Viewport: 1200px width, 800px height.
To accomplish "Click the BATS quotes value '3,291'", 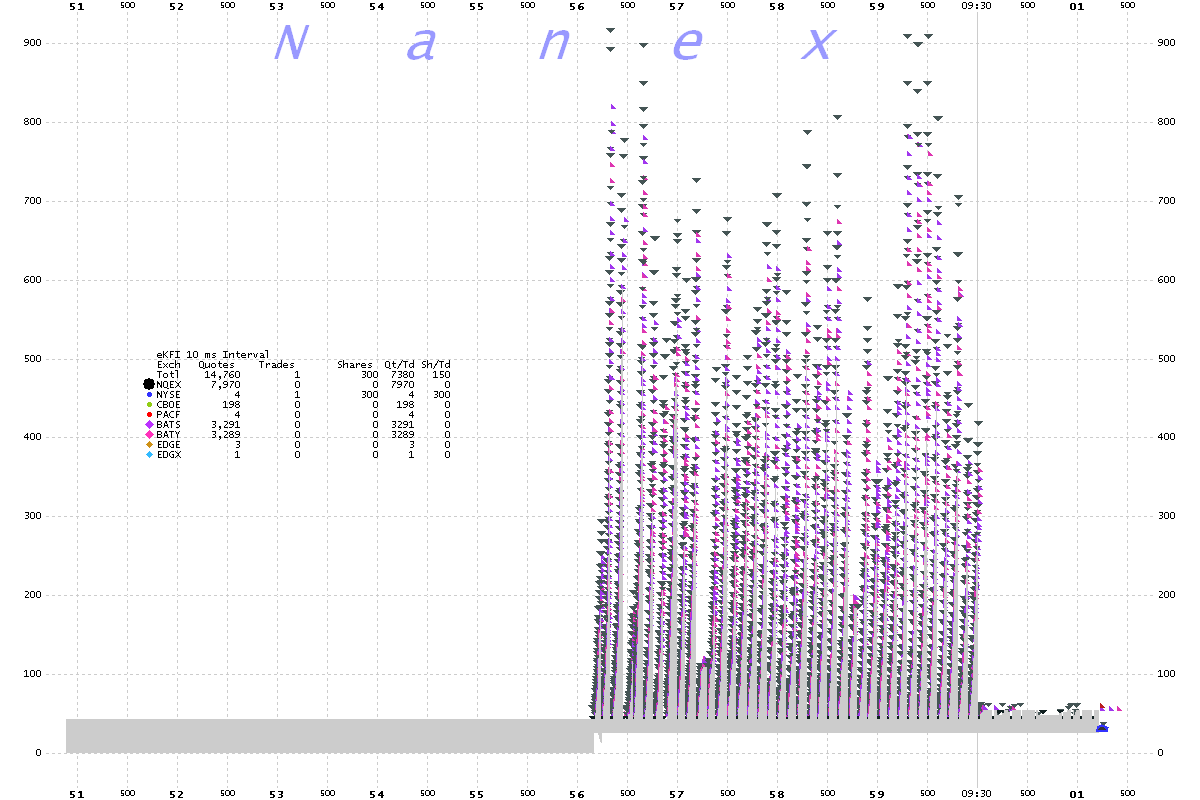I will click(x=225, y=424).
